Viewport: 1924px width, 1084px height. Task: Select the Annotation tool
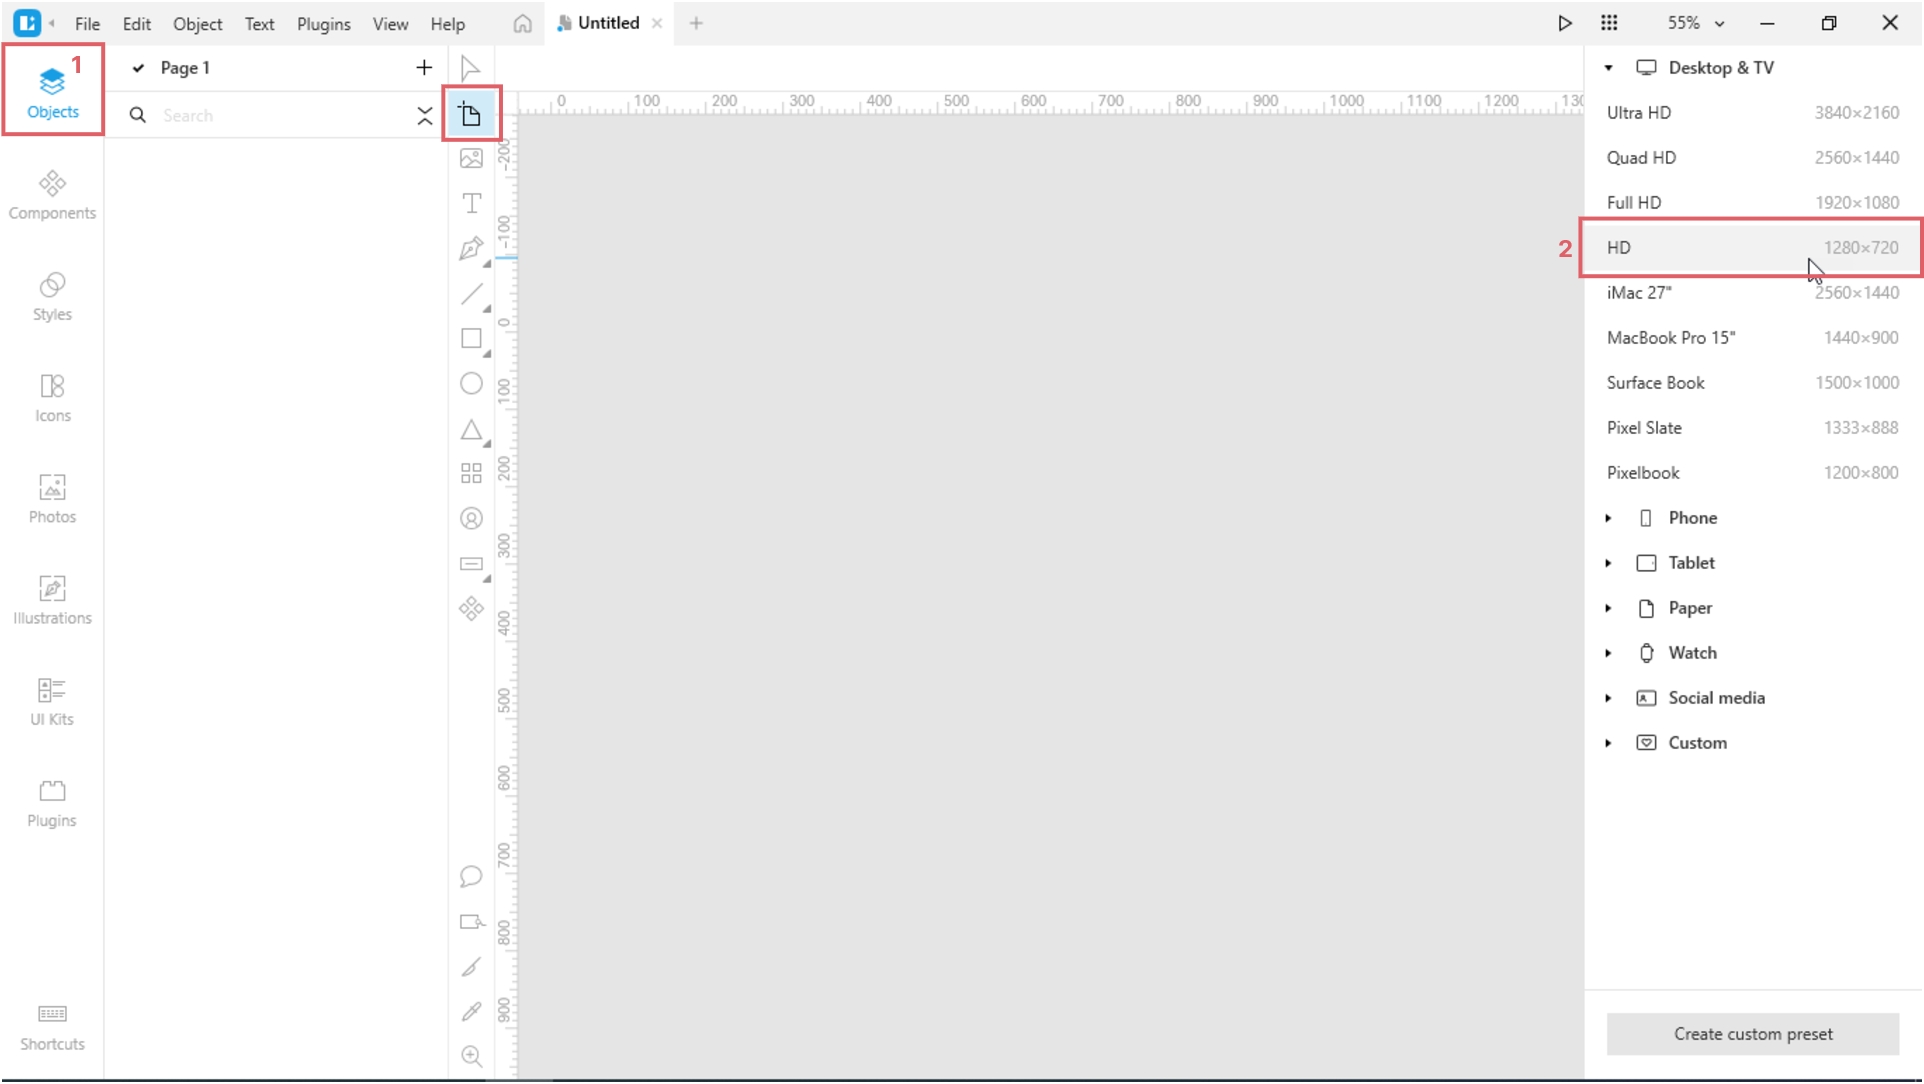[x=471, y=922]
